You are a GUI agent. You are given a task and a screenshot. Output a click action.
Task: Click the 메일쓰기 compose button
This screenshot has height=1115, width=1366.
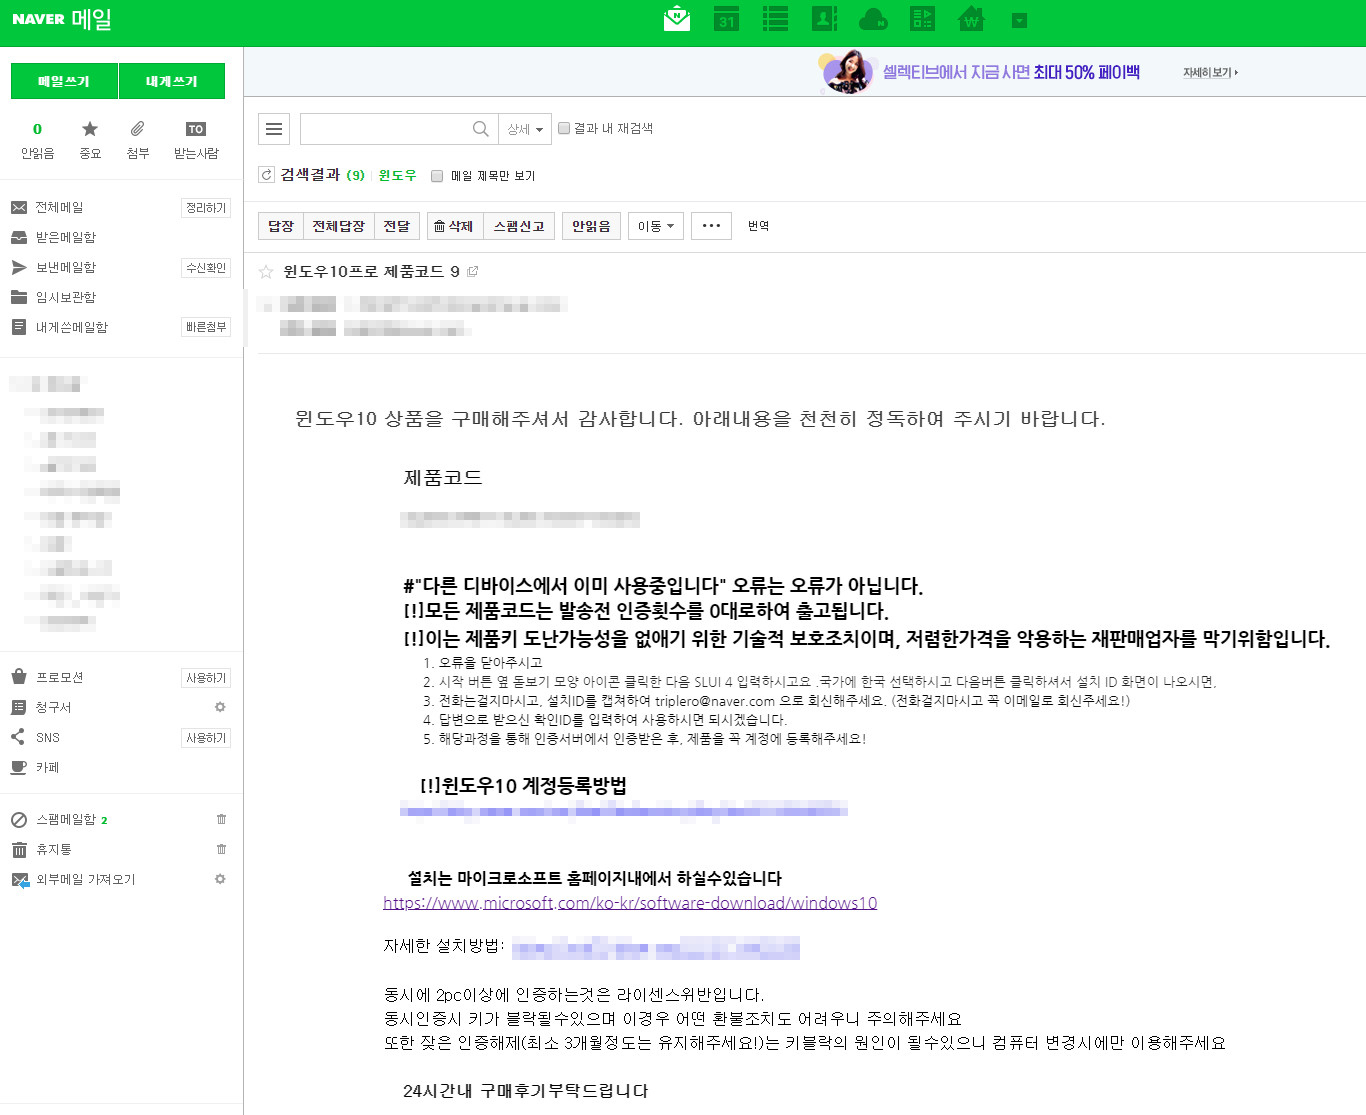64,81
